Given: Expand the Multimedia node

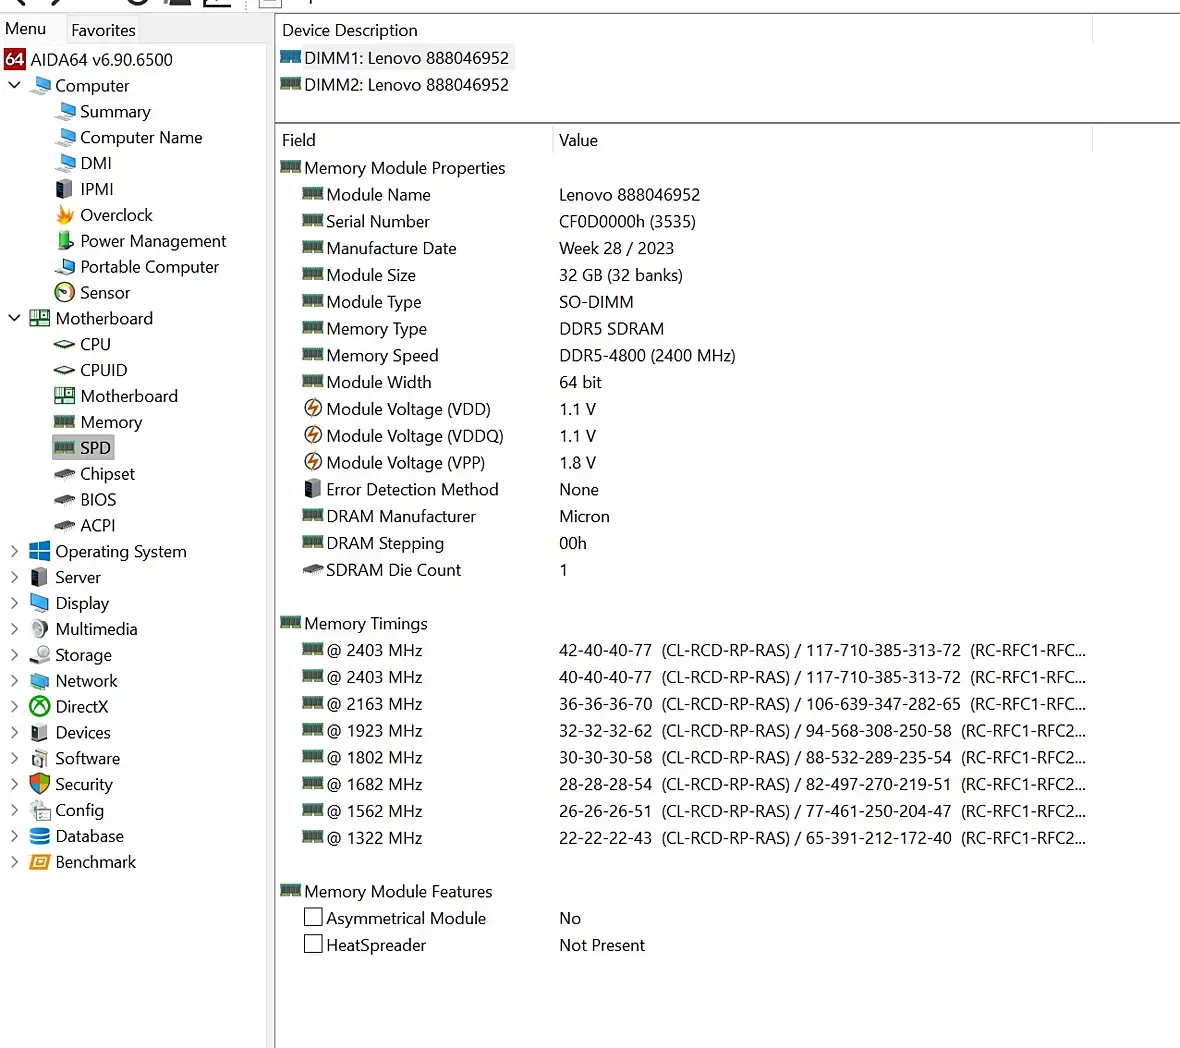Looking at the screenshot, I should (x=14, y=629).
